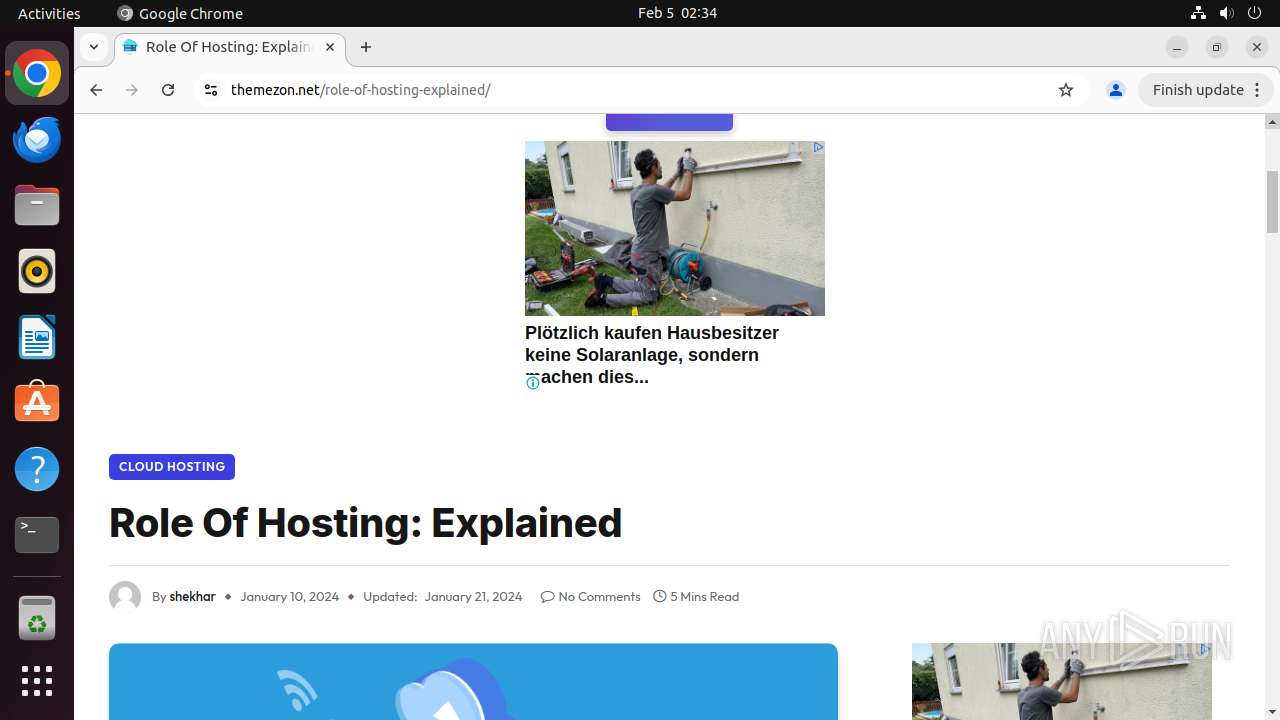
Task: Click the sidebar ad image
Action: [1062, 681]
